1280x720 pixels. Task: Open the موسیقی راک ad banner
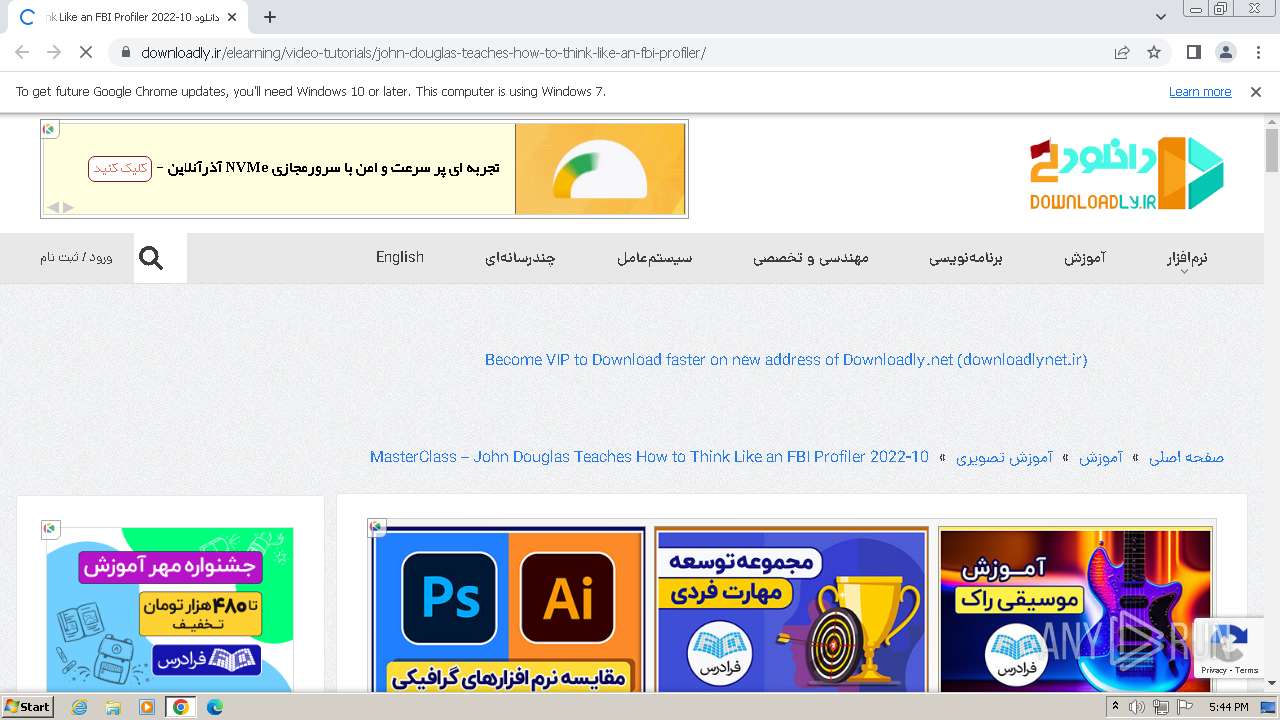coord(1075,610)
